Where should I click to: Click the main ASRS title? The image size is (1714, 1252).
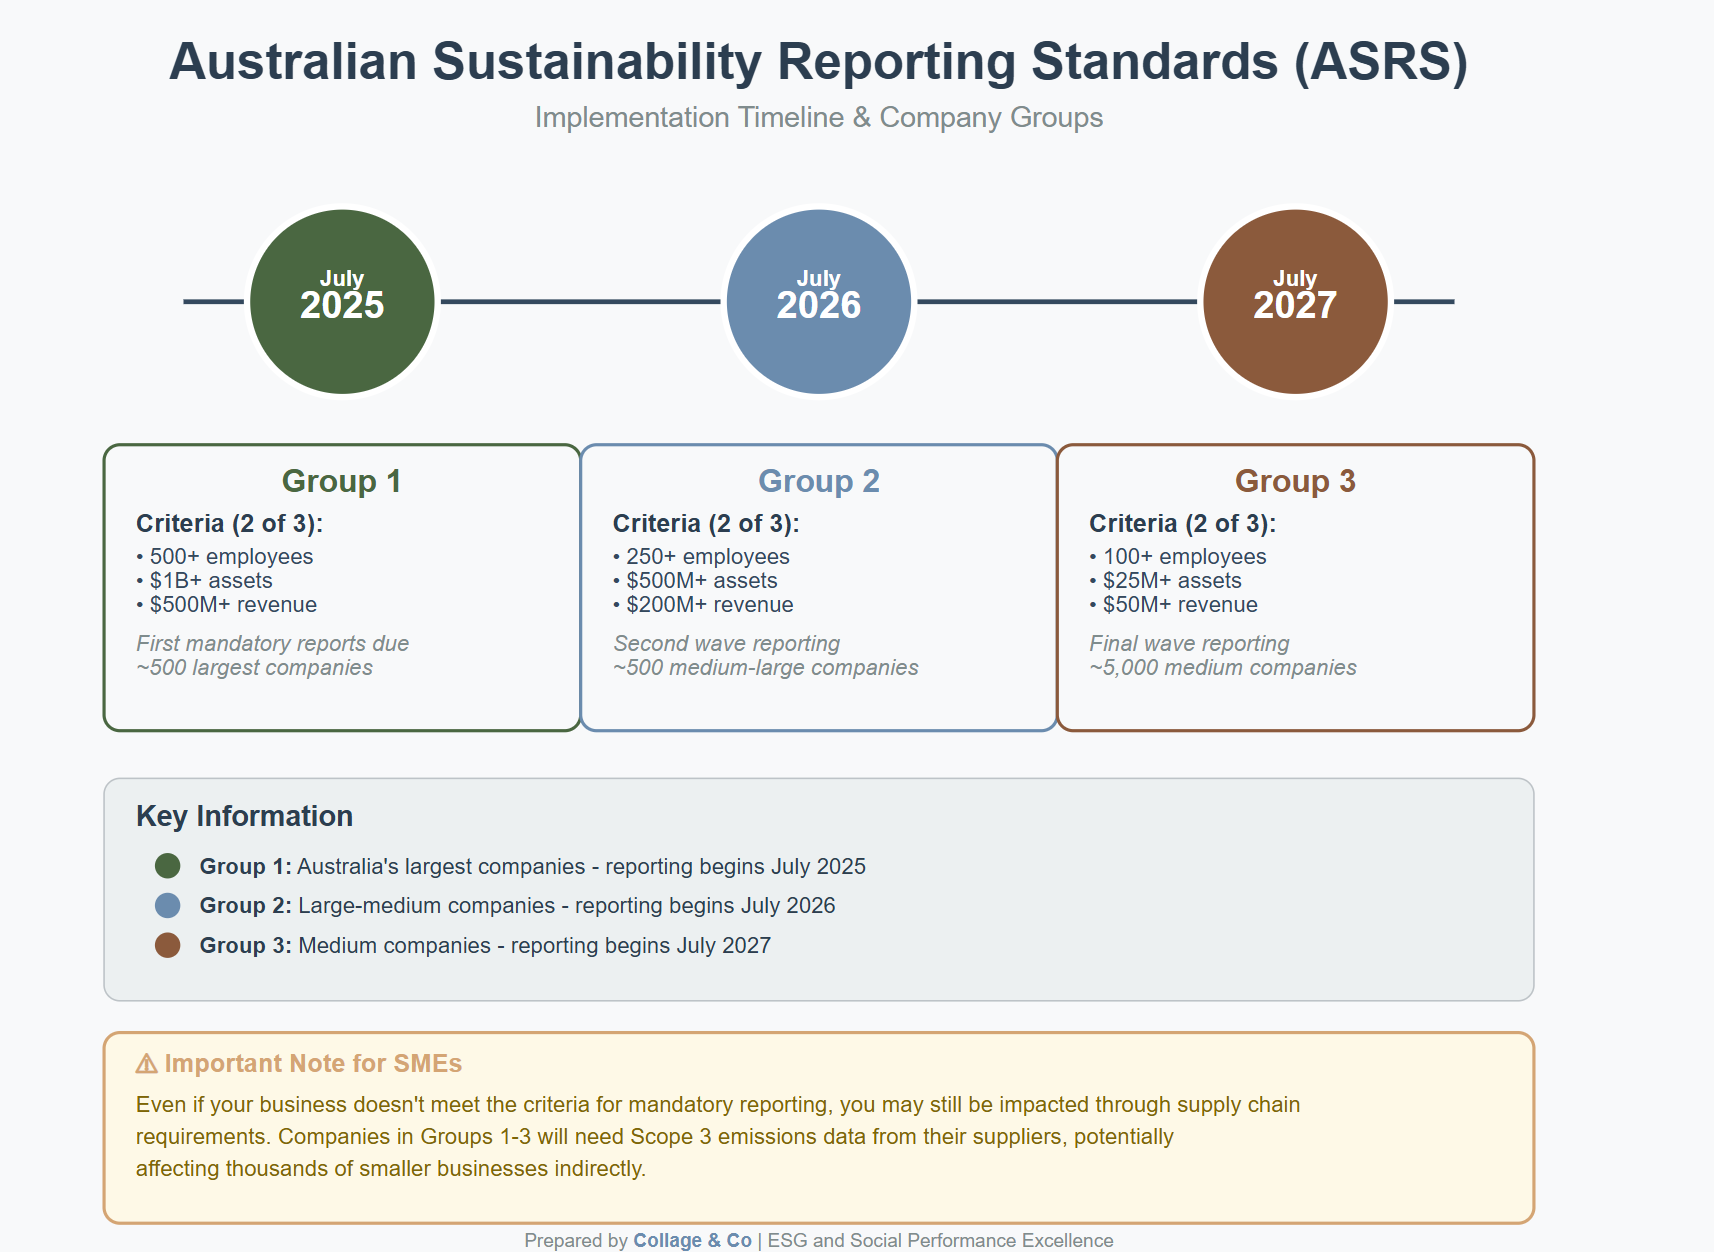(819, 61)
